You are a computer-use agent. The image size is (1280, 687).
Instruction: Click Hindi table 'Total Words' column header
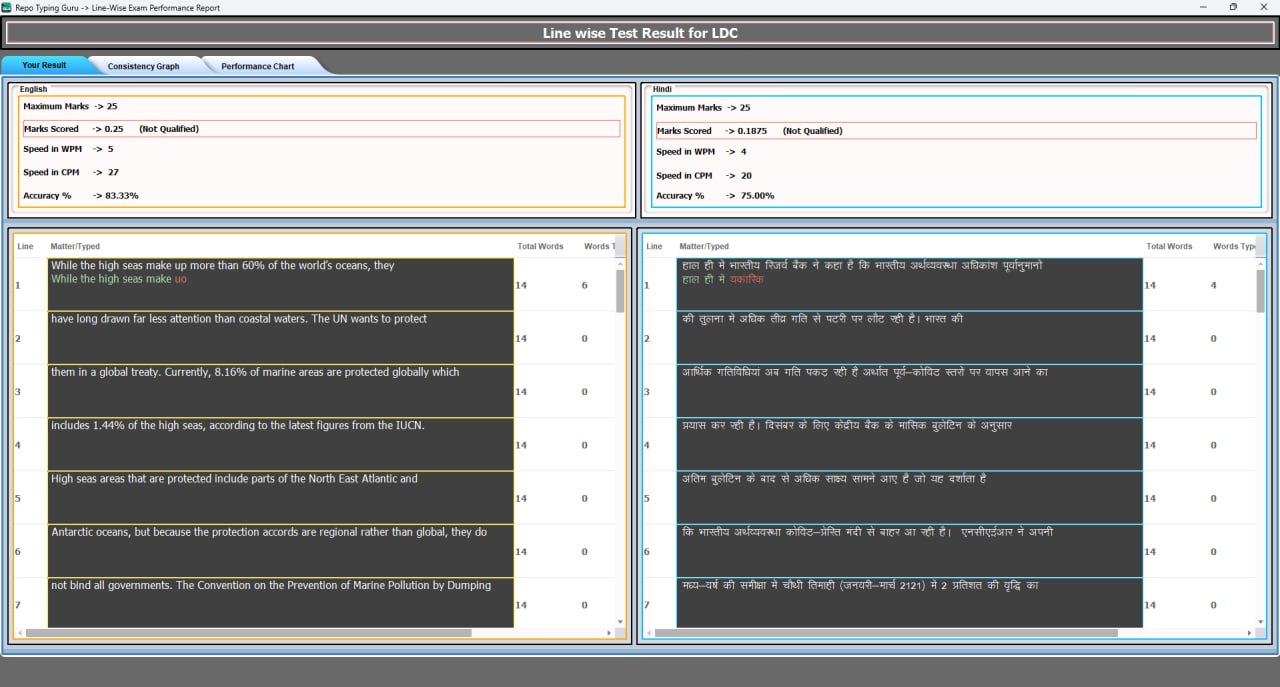coord(1169,246)
